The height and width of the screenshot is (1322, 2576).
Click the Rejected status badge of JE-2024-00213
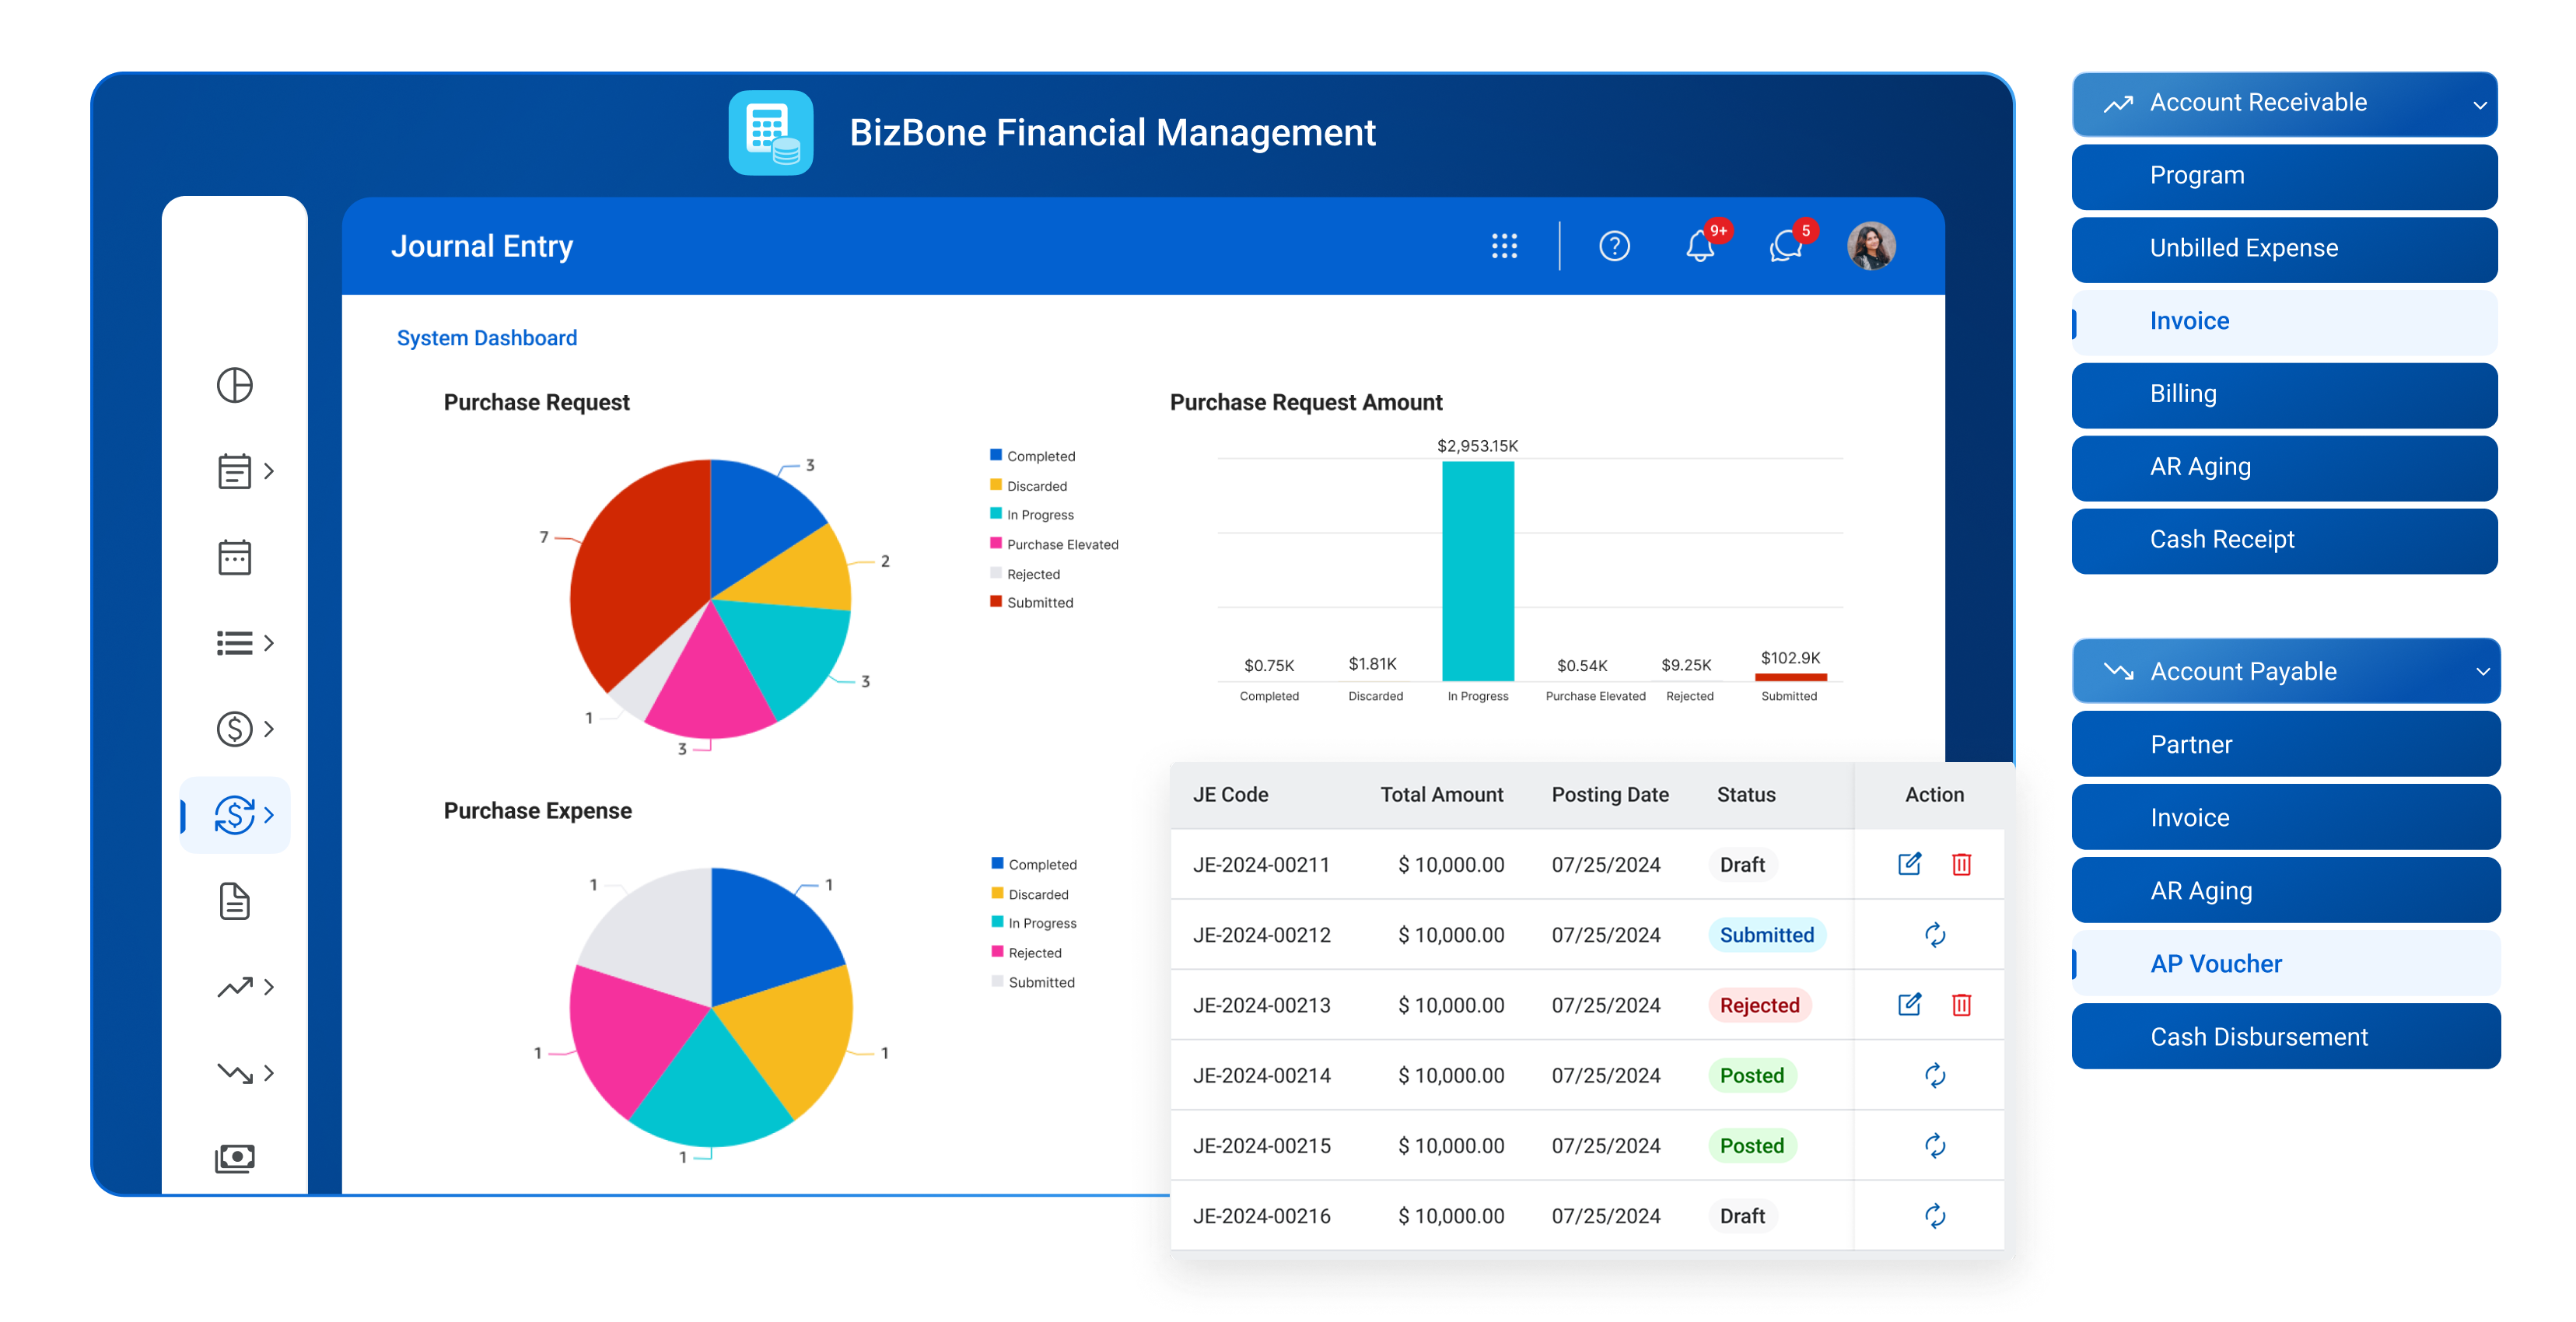[x=1759, y=1005]
